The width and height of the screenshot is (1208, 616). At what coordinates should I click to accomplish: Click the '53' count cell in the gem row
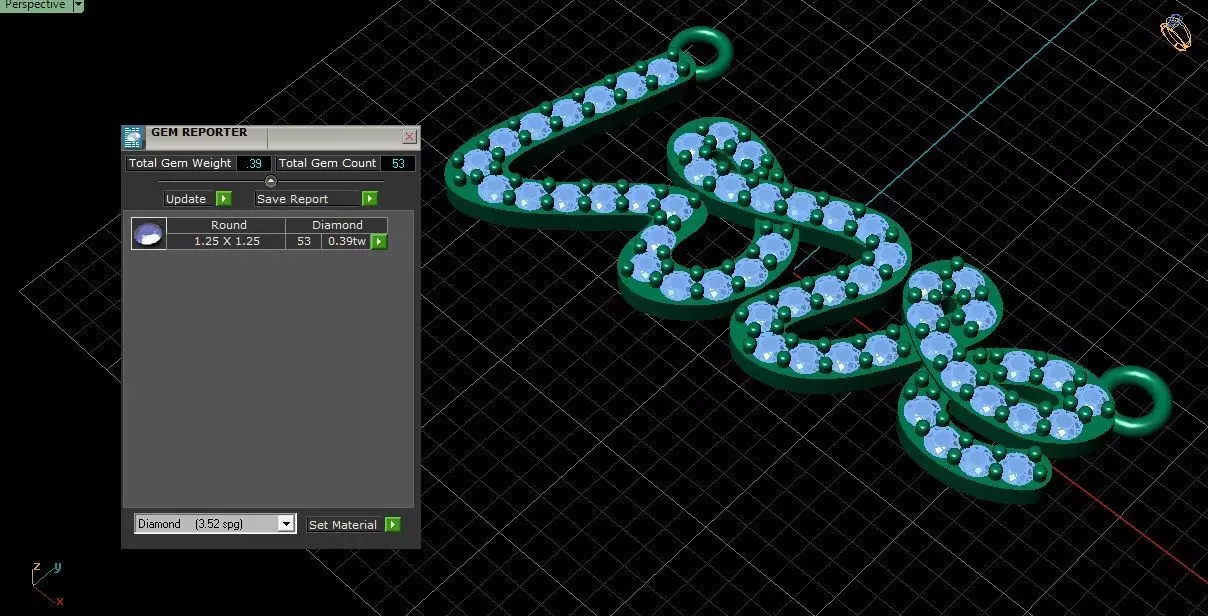point(304,241)
